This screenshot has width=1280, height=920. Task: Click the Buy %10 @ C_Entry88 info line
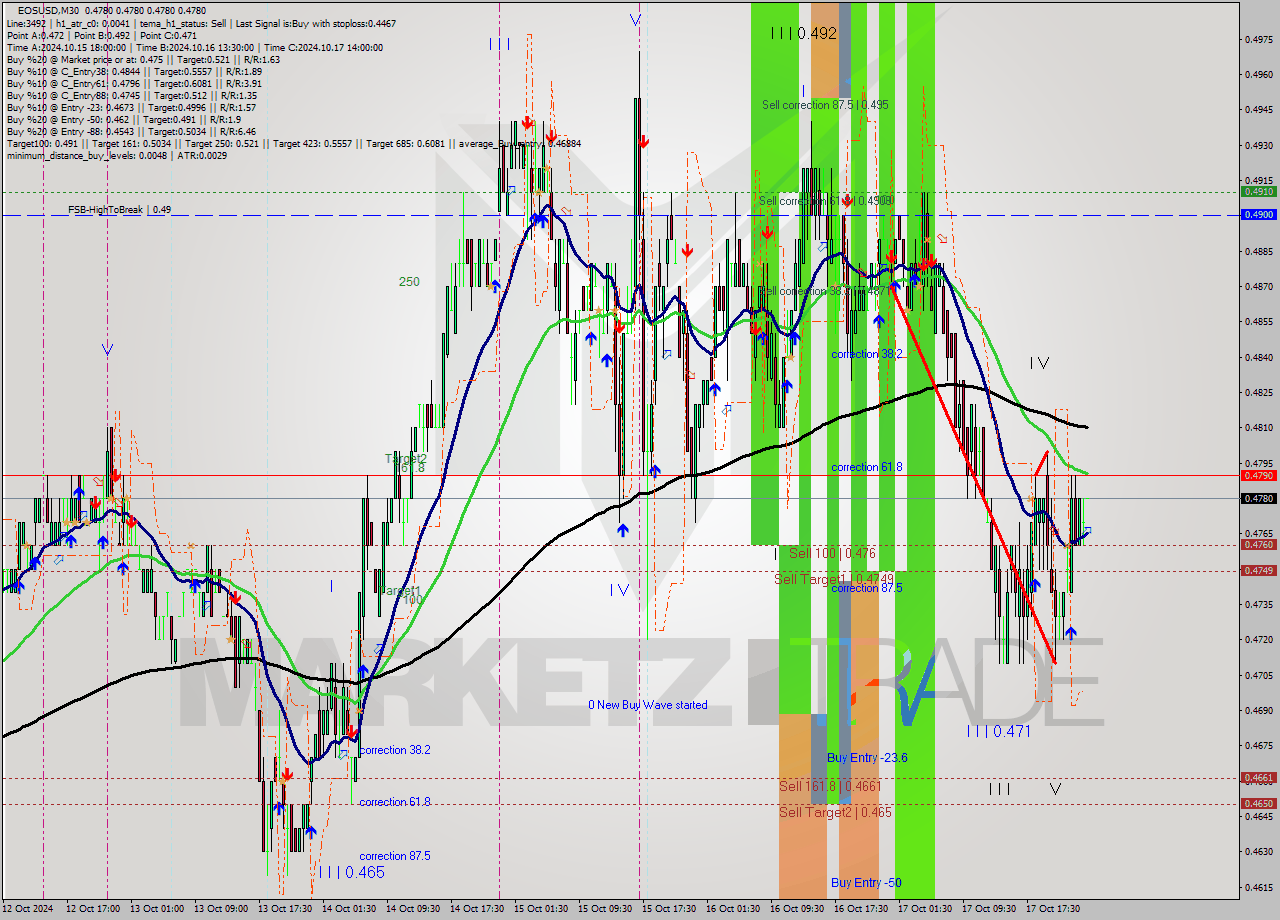point(131,95)
